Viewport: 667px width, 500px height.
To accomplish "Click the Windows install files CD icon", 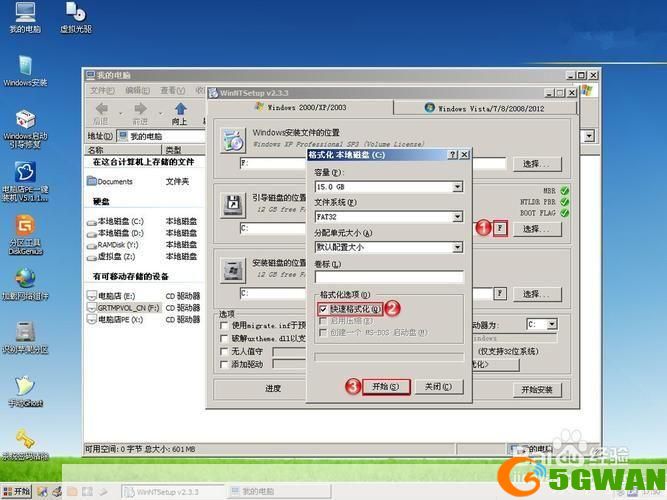I will [x=233, y=140].
